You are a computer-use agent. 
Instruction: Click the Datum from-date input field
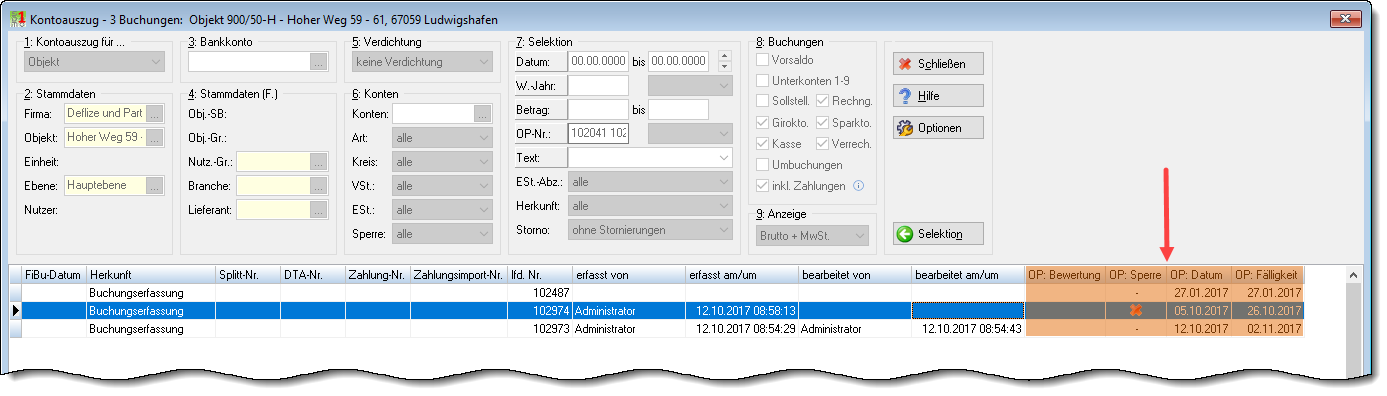(x=598, y=62)
